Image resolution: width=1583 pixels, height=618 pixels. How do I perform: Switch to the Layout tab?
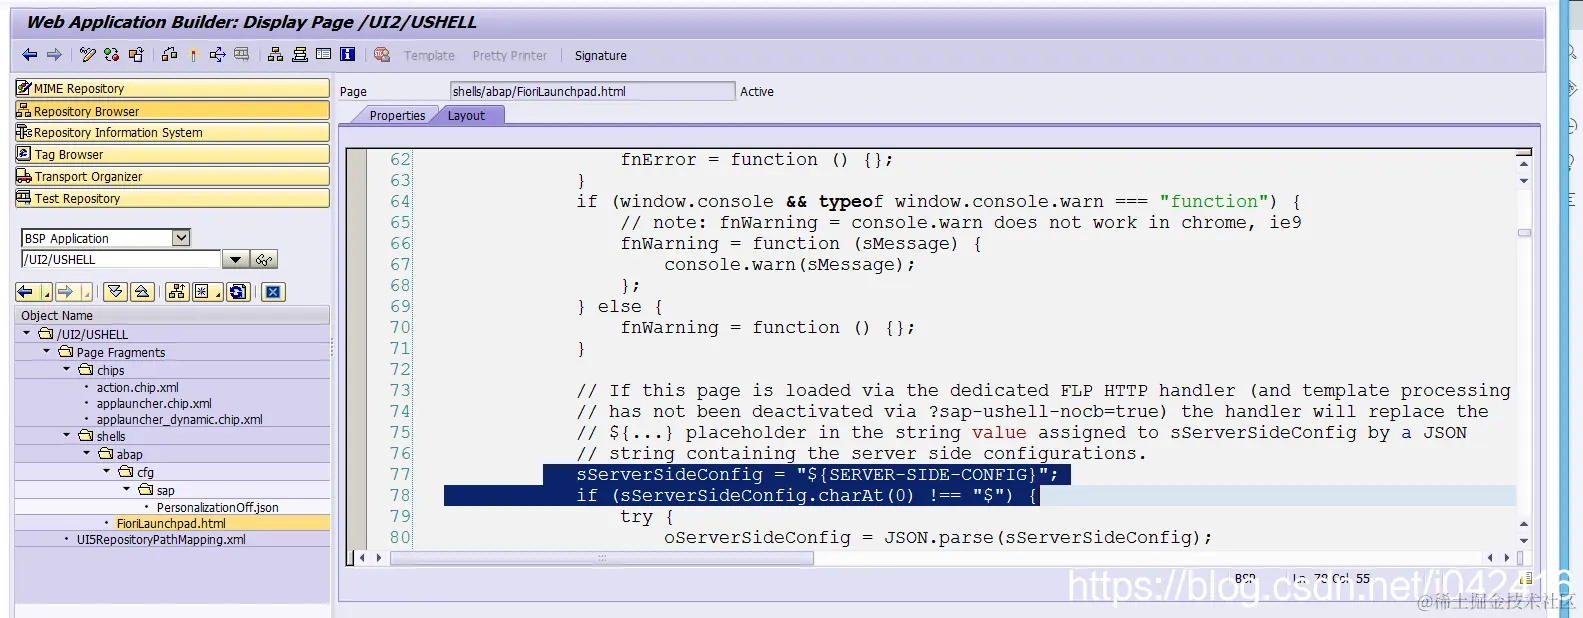(466, 116)
